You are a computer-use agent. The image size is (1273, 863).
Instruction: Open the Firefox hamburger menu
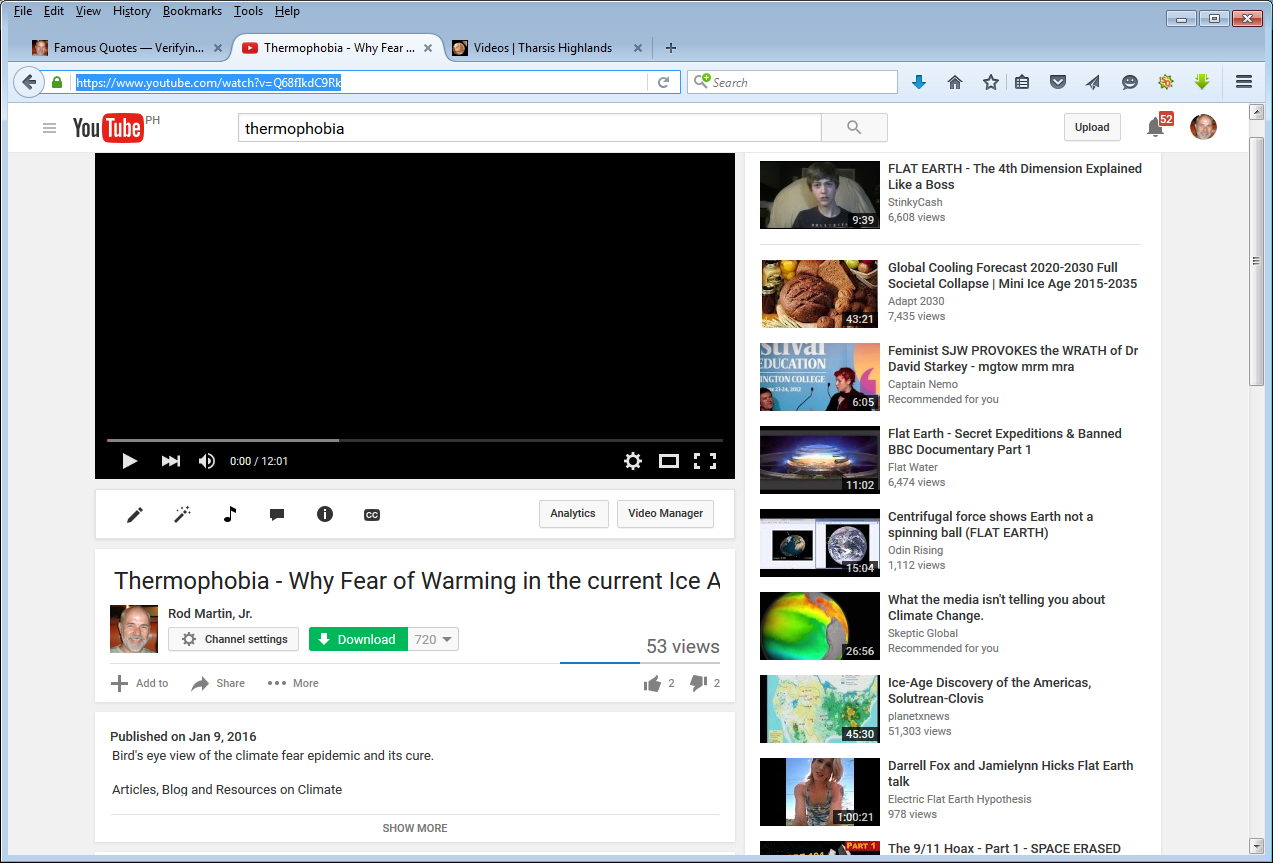pyautogui.click(x=1244, y=82)
